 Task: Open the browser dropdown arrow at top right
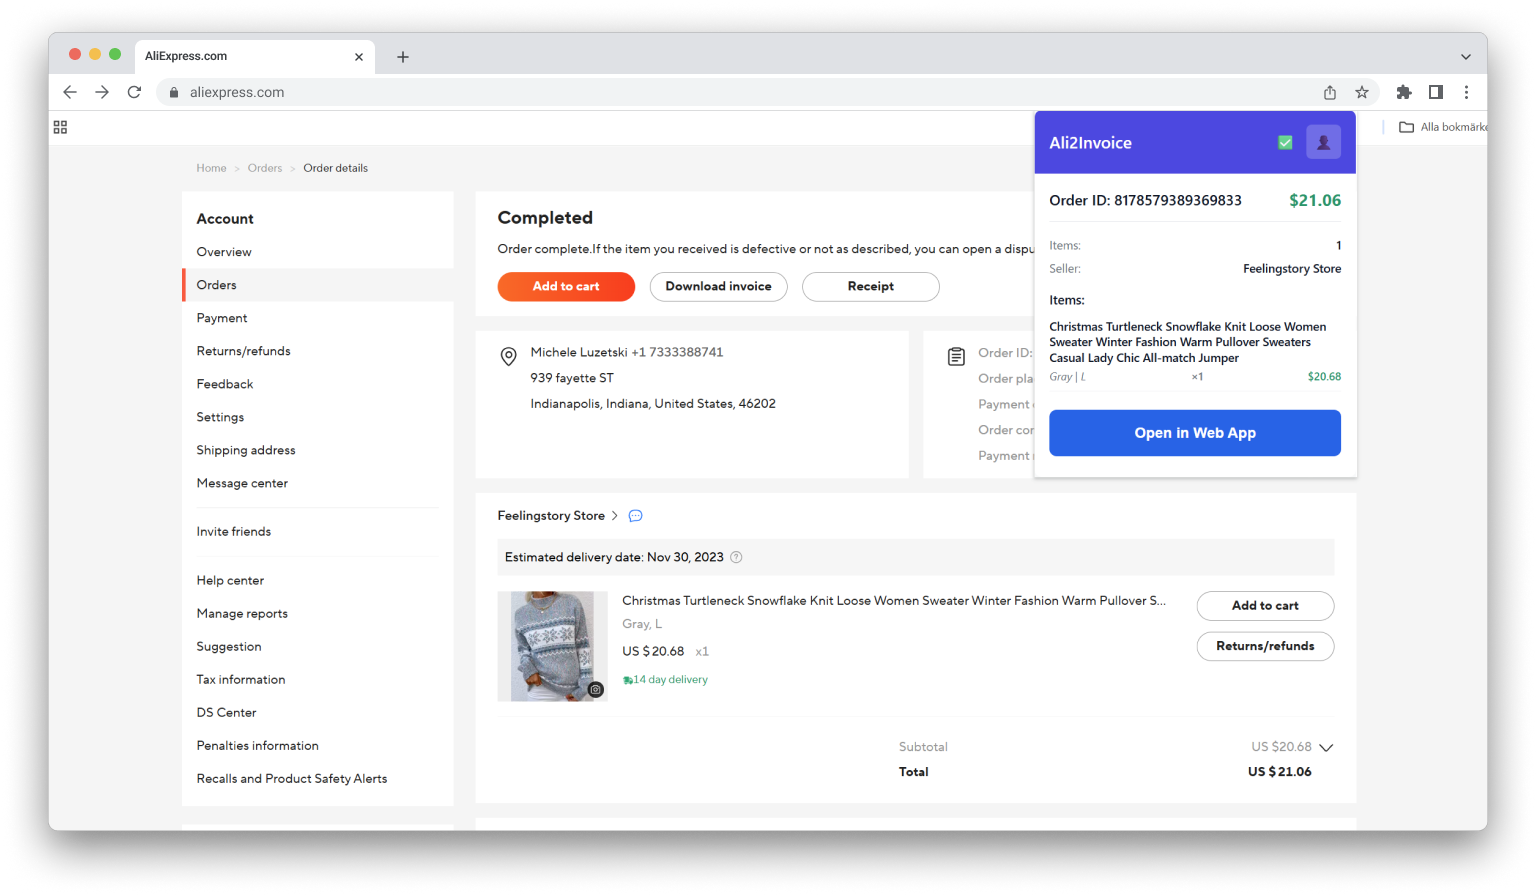click(x=1465, y=56)
